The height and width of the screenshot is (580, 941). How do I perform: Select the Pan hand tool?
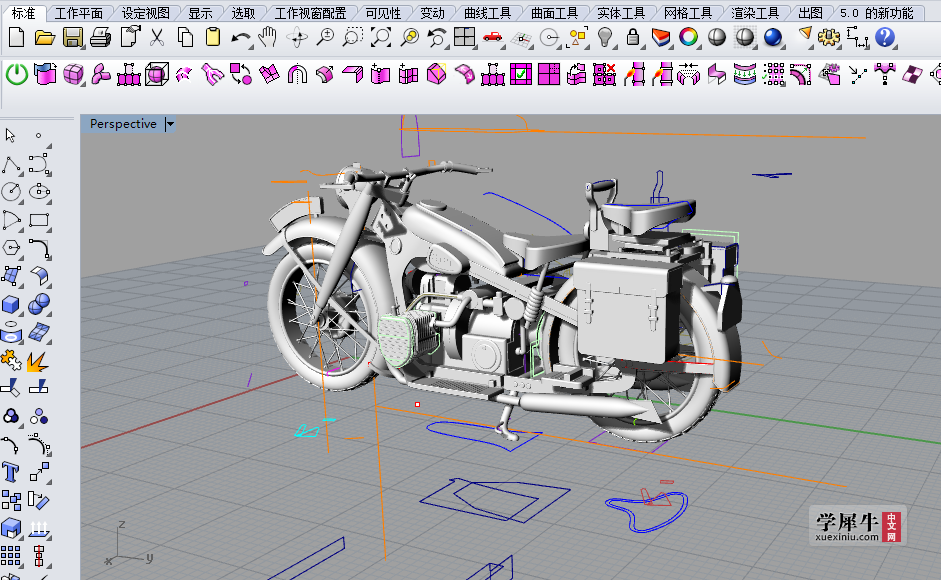(x=268, y=38)
